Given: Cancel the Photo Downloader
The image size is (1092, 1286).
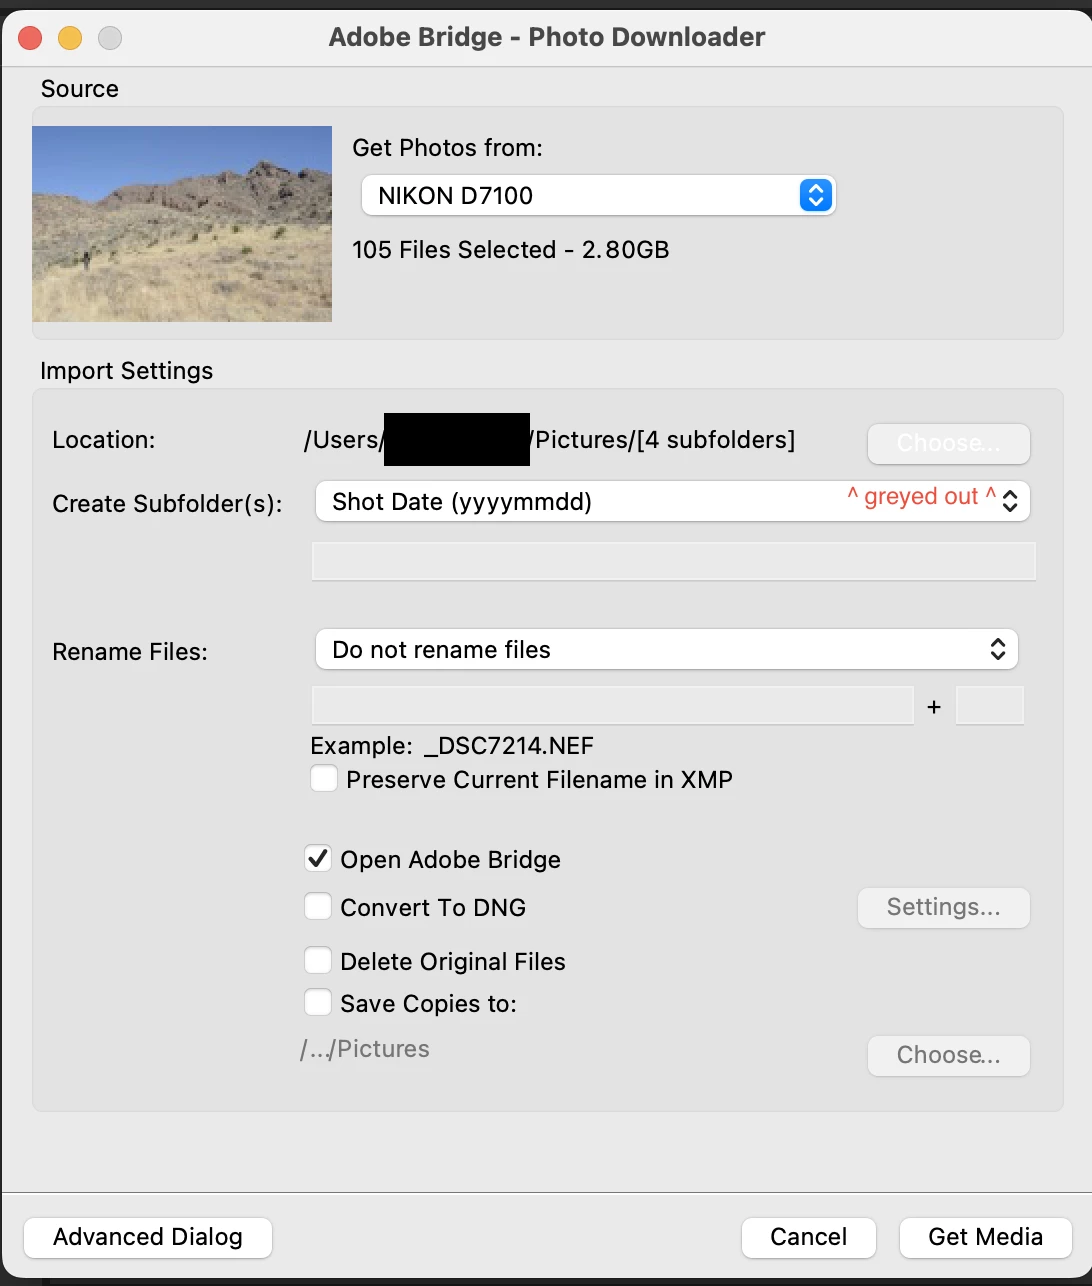Looking at the screenshot, I should tap(808, 1237).
